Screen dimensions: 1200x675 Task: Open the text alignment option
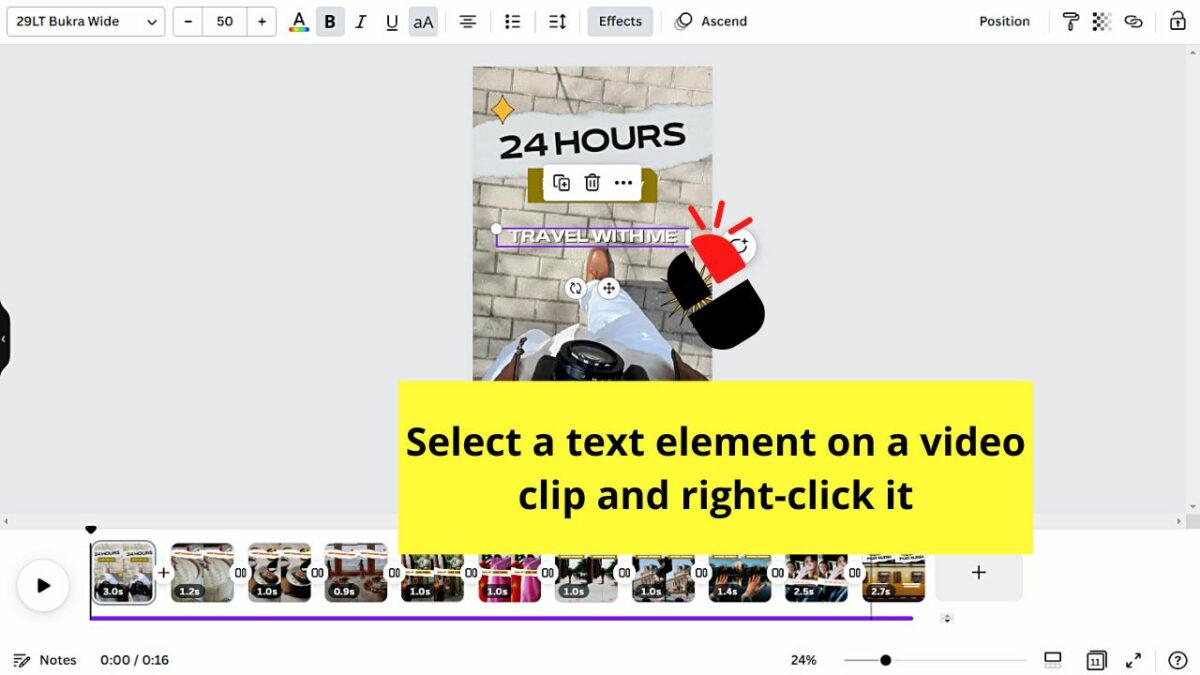point(467,21)
